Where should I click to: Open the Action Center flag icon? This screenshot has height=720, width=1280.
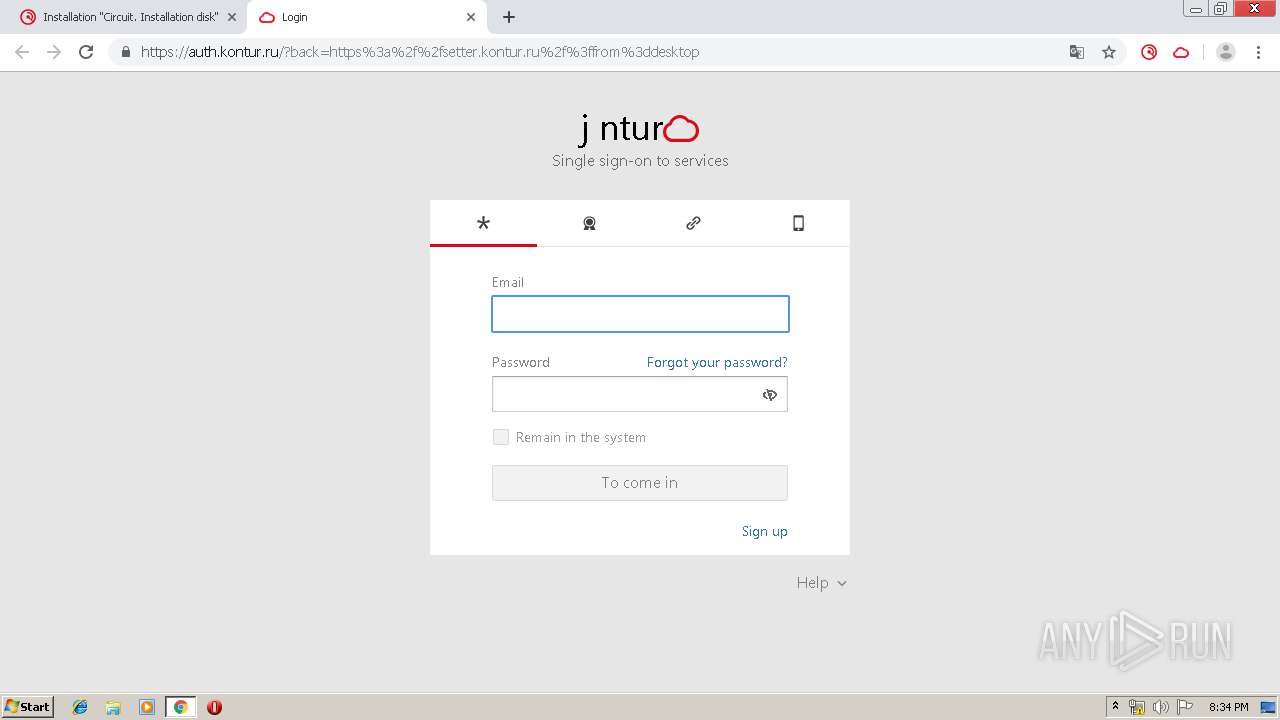[1184, 707]
